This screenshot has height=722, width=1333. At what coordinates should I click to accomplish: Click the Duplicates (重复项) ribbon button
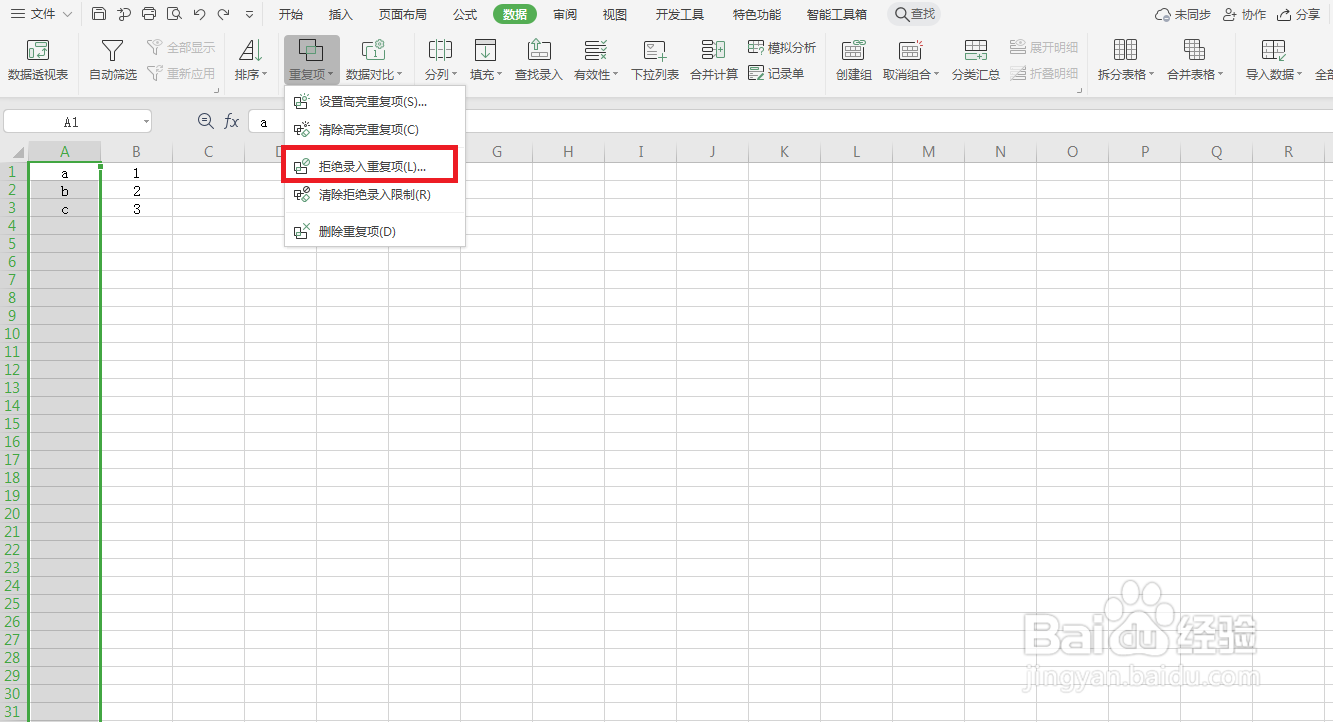(x=311, y=60)
